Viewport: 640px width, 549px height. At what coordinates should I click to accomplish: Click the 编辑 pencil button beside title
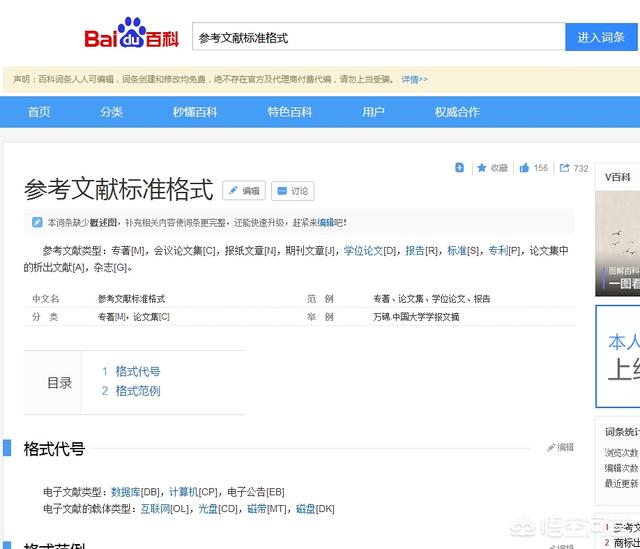[x=244, y=191]
